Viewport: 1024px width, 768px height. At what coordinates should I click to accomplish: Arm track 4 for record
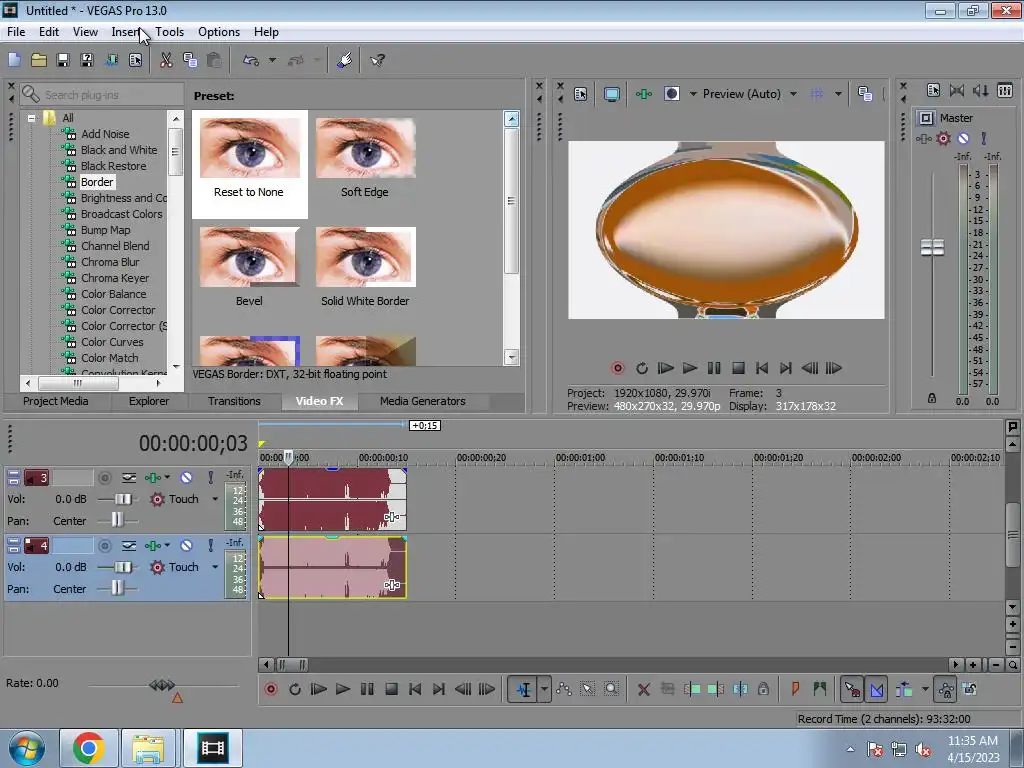tap(104, 545)
